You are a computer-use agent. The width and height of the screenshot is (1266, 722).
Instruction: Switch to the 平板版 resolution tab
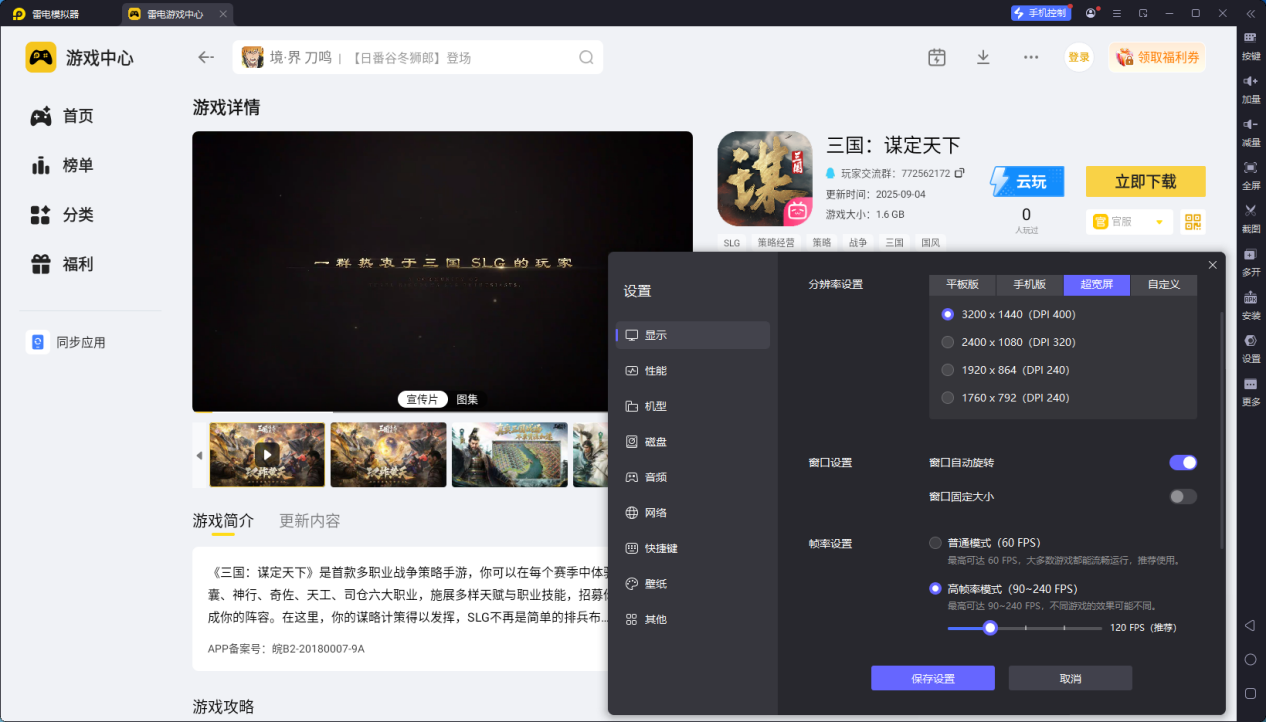pyautogui.click(x=962, y=285)
